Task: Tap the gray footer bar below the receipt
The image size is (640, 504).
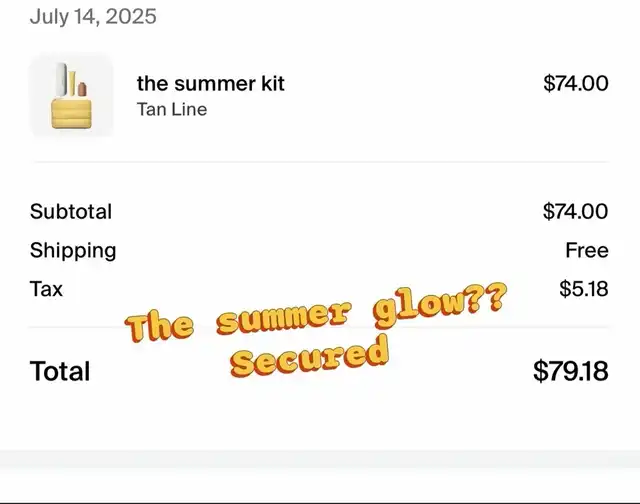Action: click(320, 459)
